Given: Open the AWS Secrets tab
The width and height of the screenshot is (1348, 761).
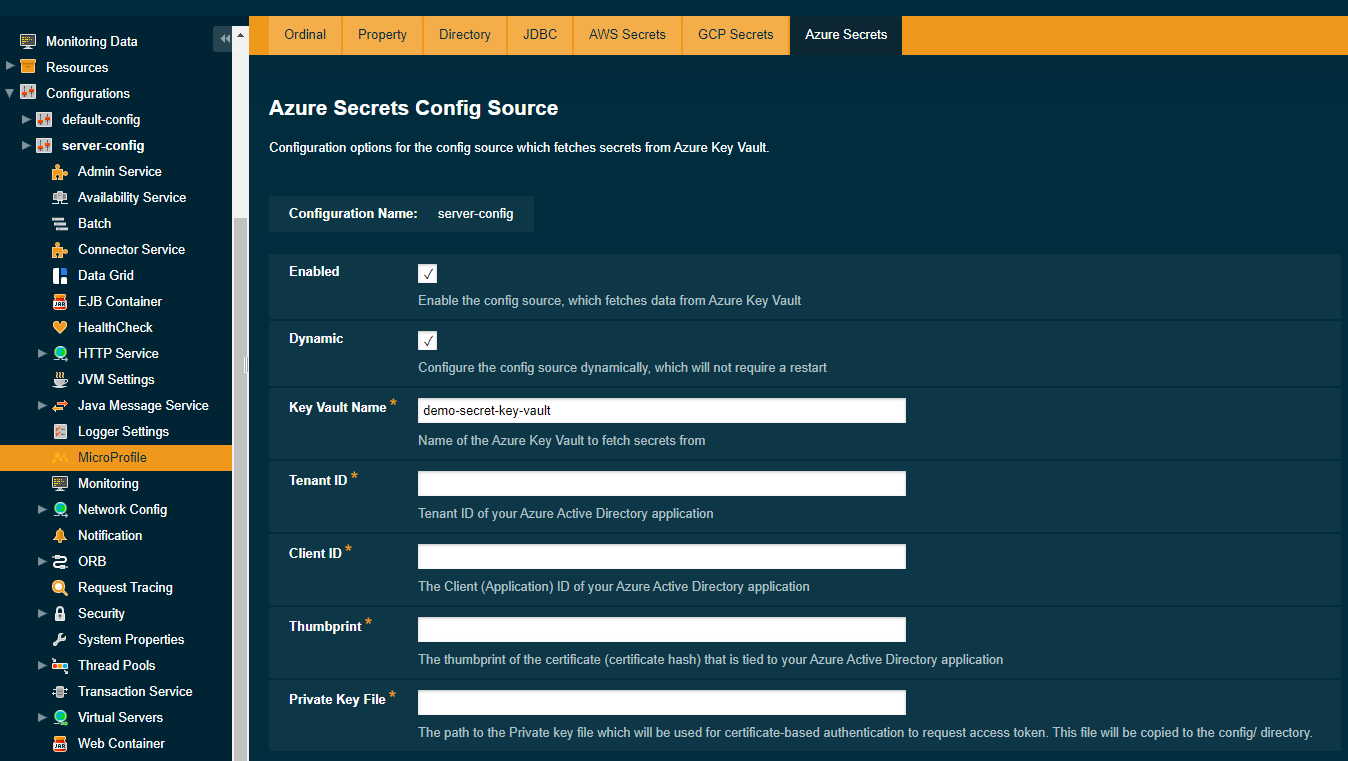Looking at the screenshot, I should [626, 34].
